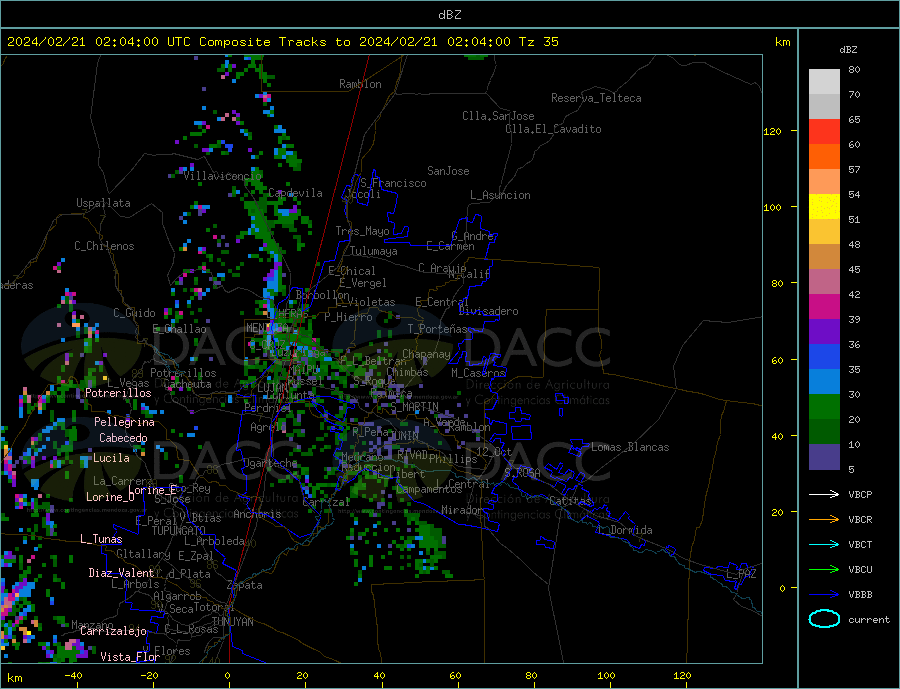Image resolution: width=900 pixels, height=689 pixels.
Task: Click the L_Dormida map label
Action: coord(625,530)
